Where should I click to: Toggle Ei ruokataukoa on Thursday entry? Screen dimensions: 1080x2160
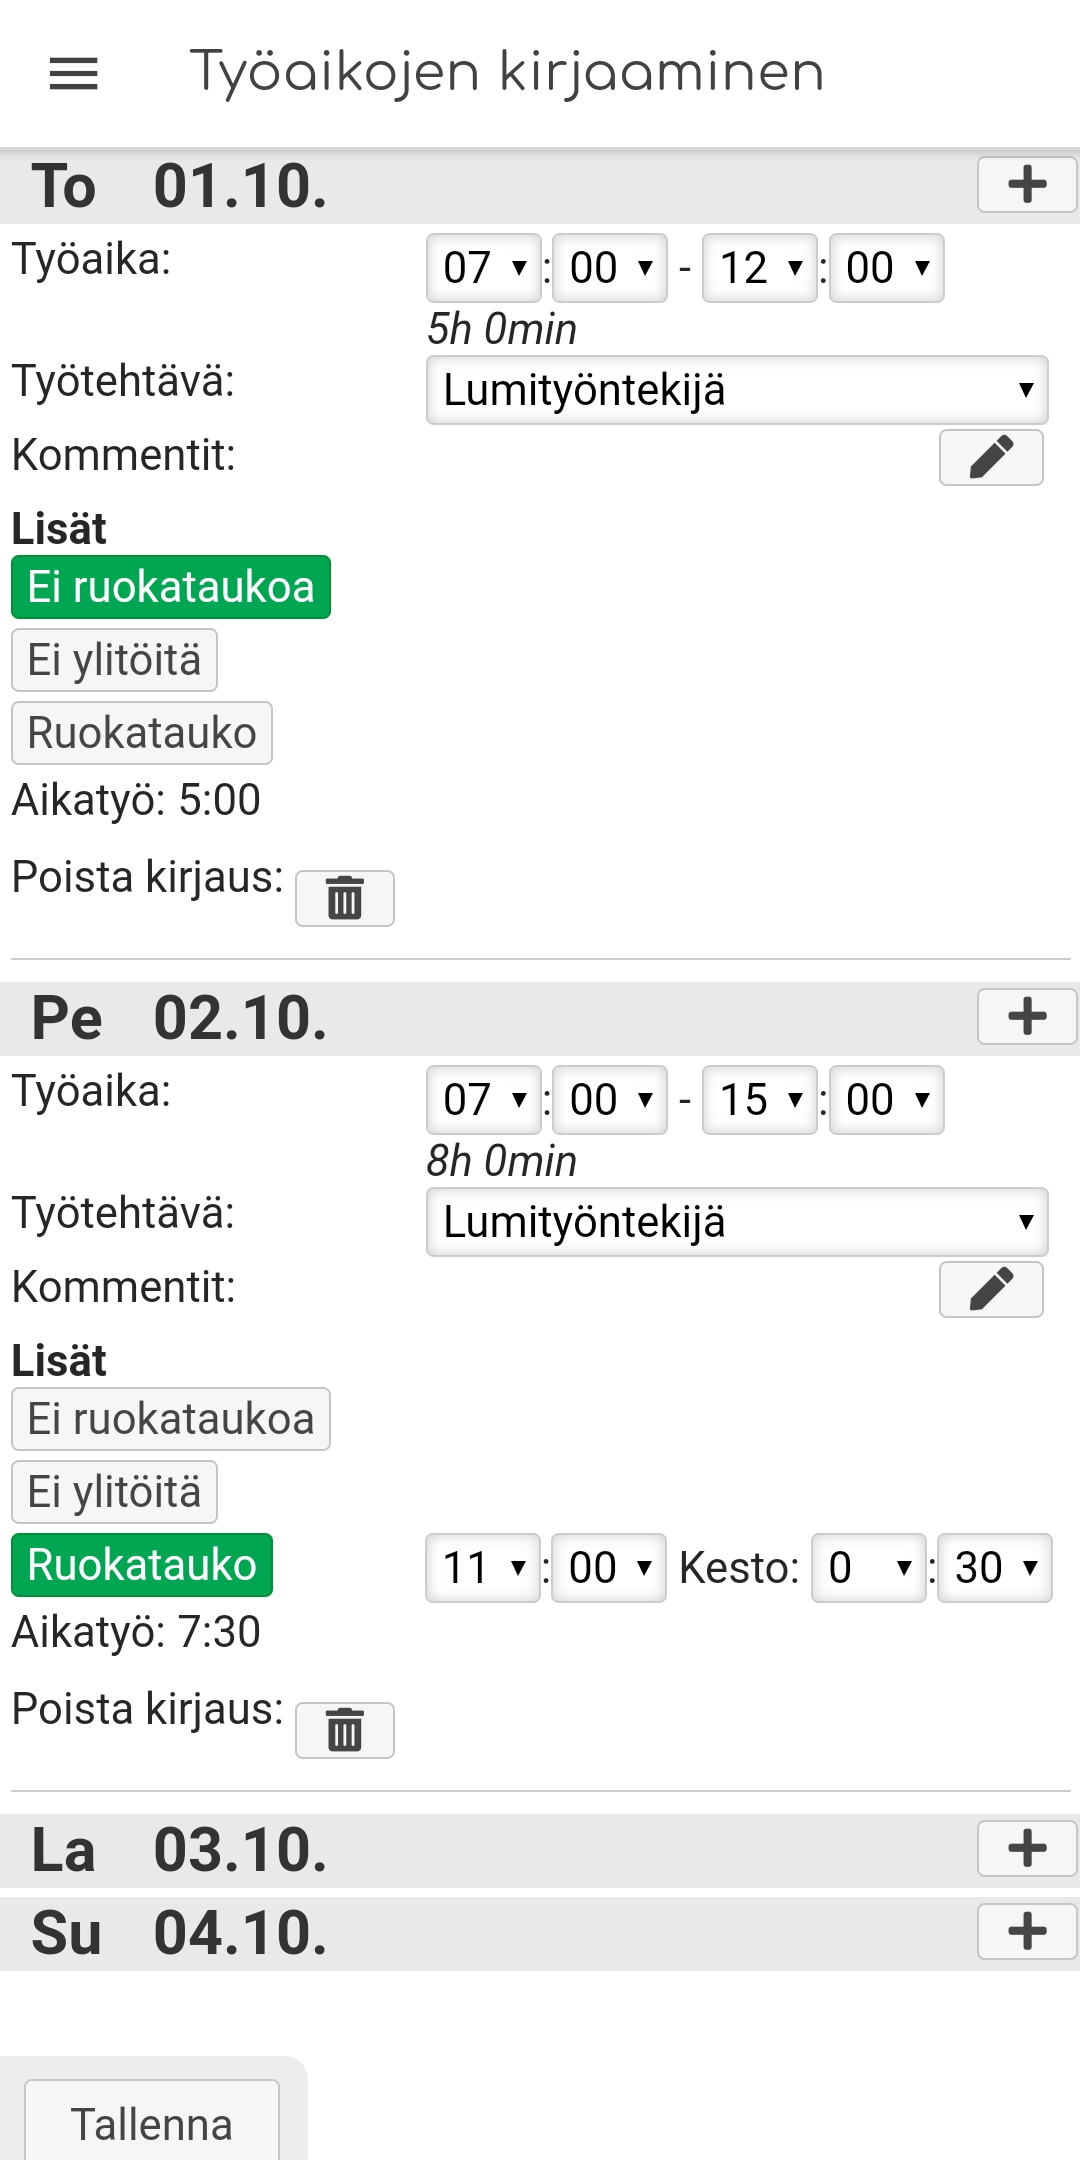171,587
